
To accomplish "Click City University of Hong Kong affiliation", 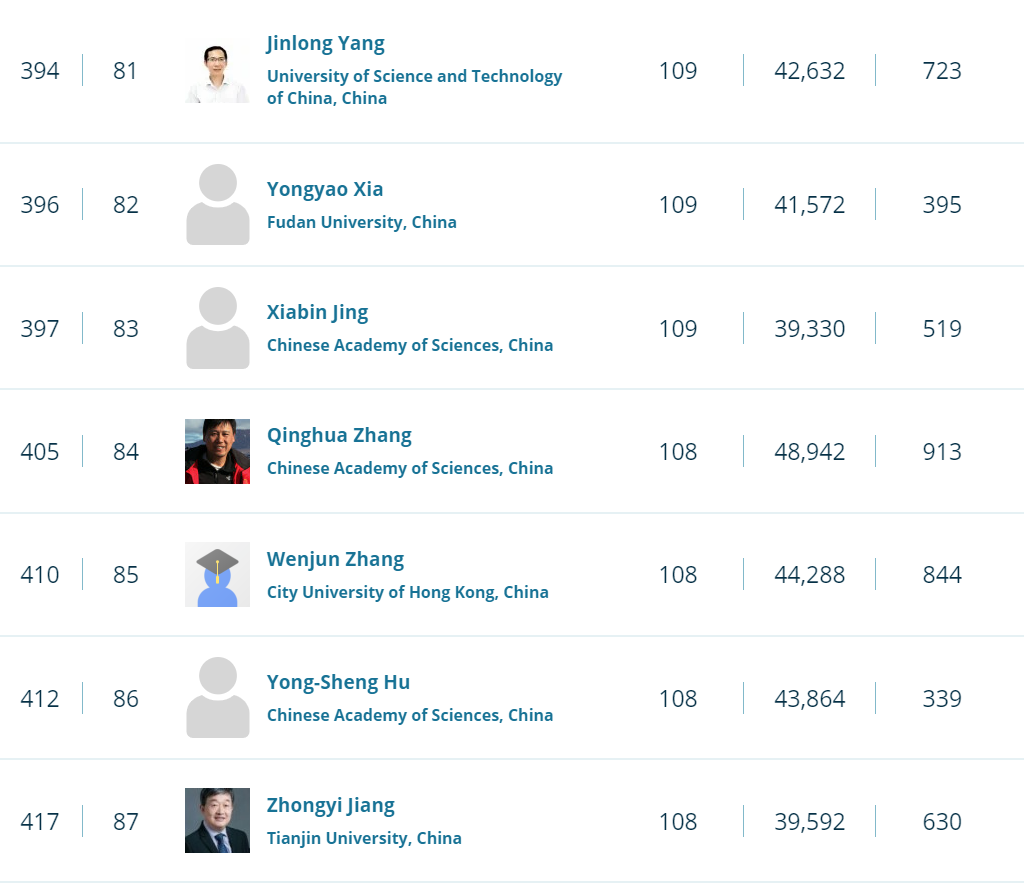I will pos(407,592).
